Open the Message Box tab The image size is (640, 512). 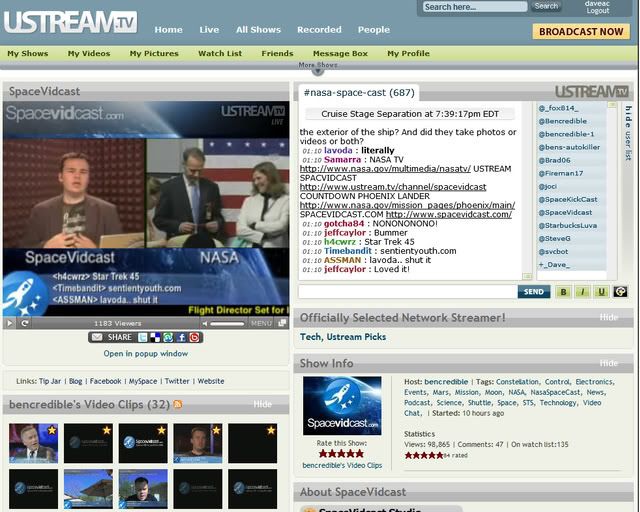point(340,53)
